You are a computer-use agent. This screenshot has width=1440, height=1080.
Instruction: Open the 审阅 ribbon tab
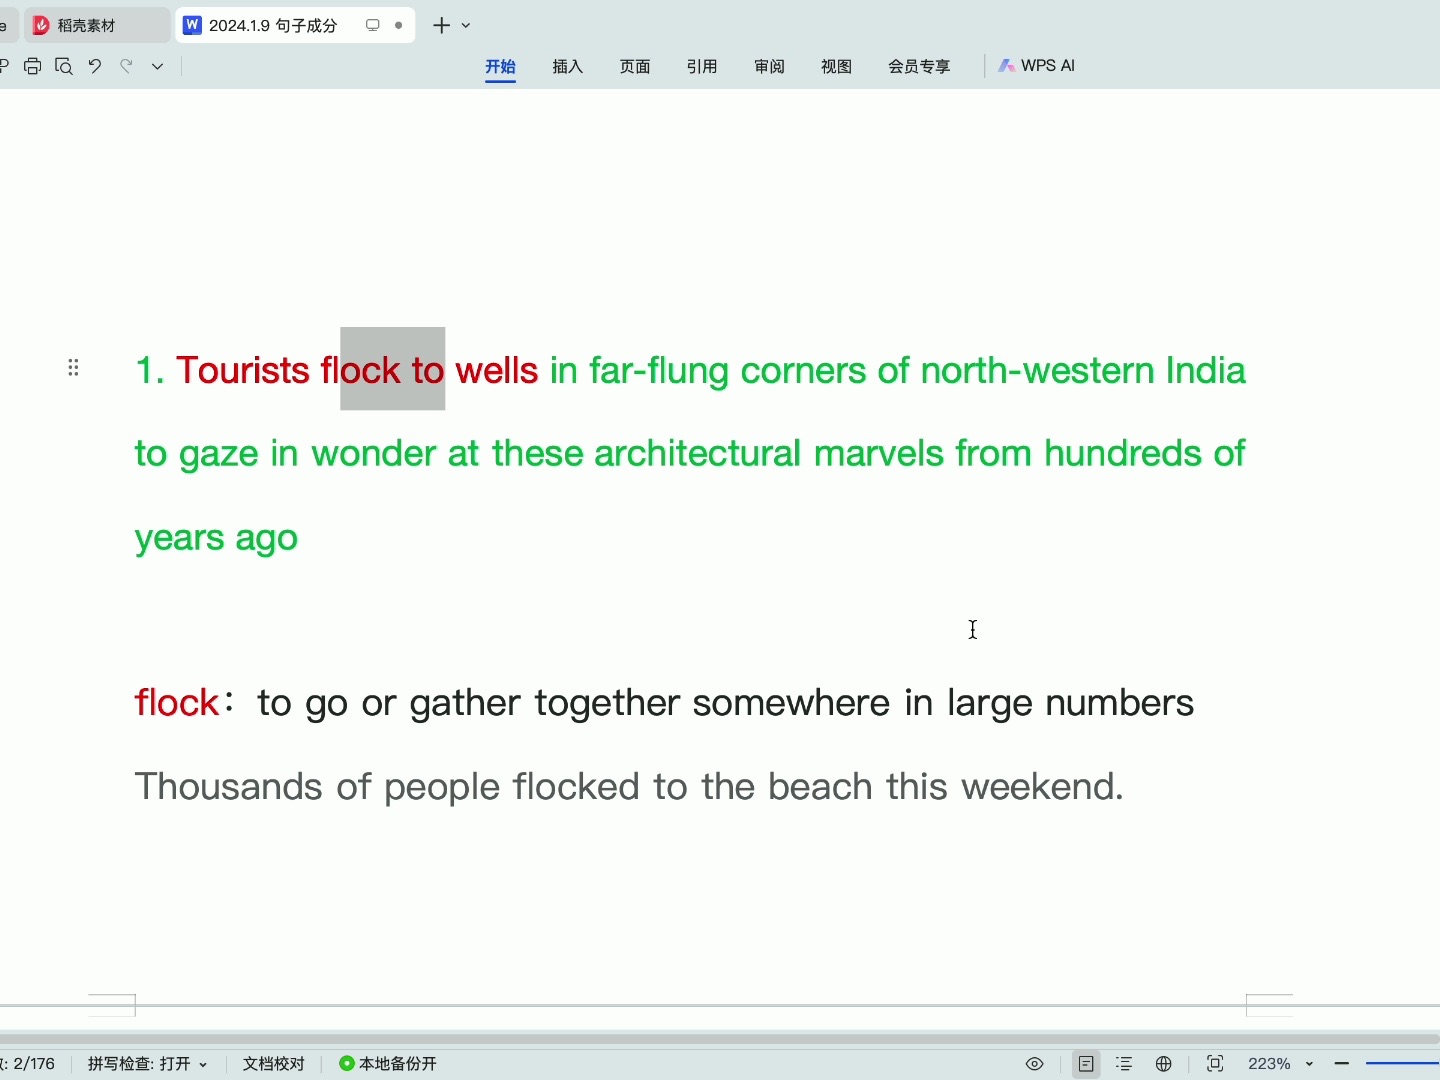[x=769, y=66]
